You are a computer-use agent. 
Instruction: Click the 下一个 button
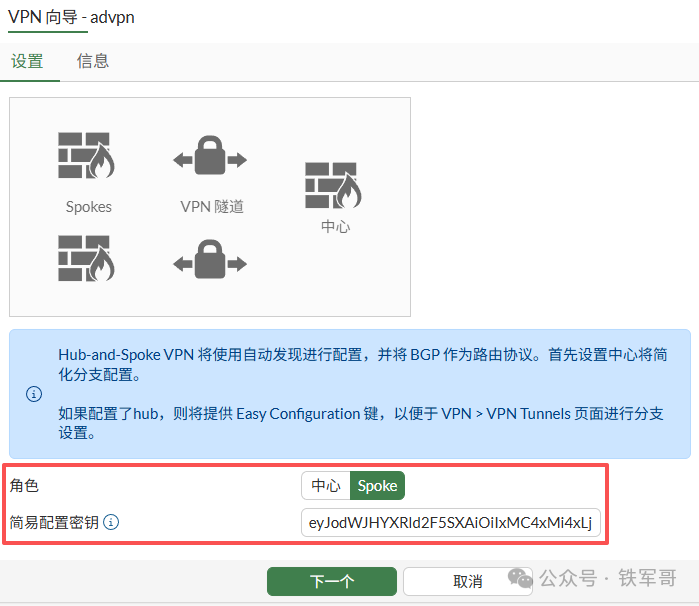tap(332, 581)
